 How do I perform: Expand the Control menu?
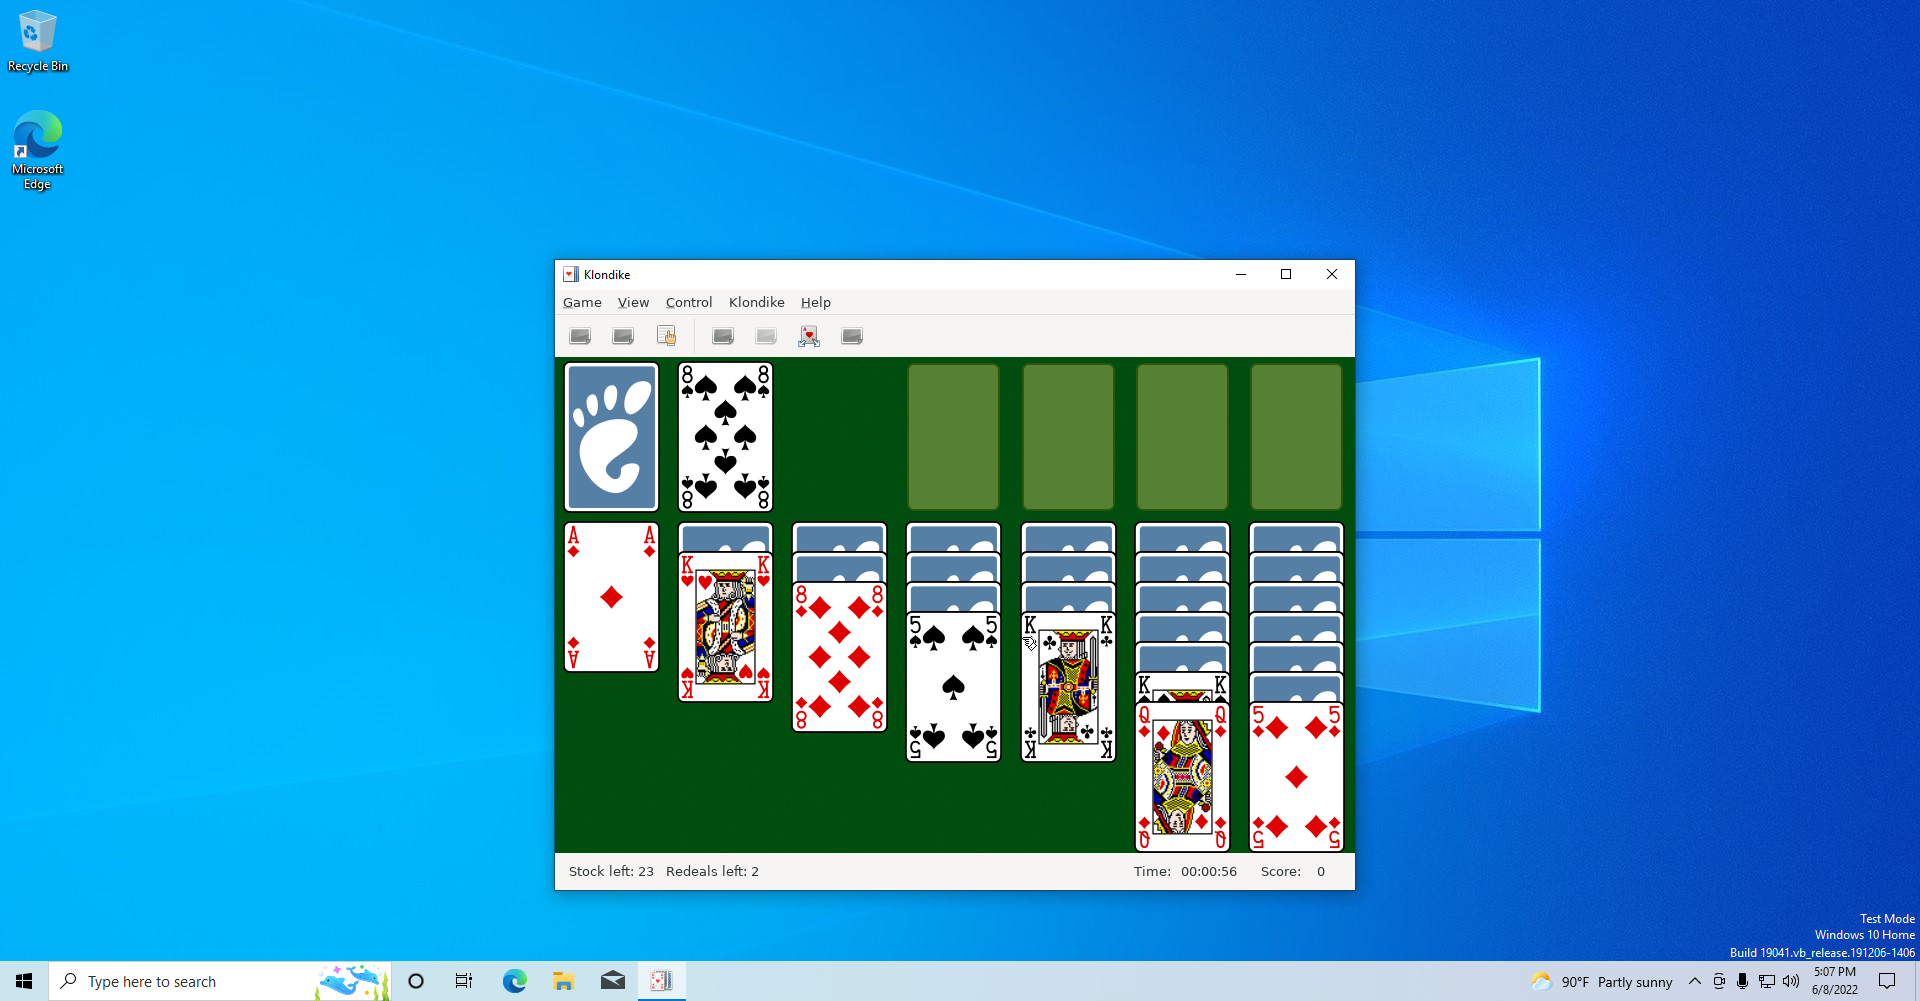(x=689, y=302)
